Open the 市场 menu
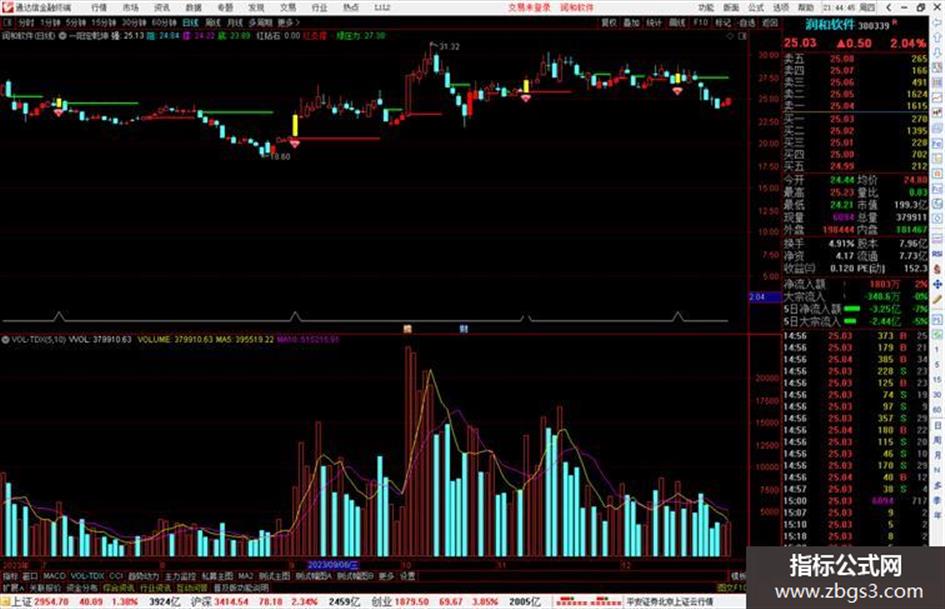The image size is (945, 609). [x=130, y=7]
